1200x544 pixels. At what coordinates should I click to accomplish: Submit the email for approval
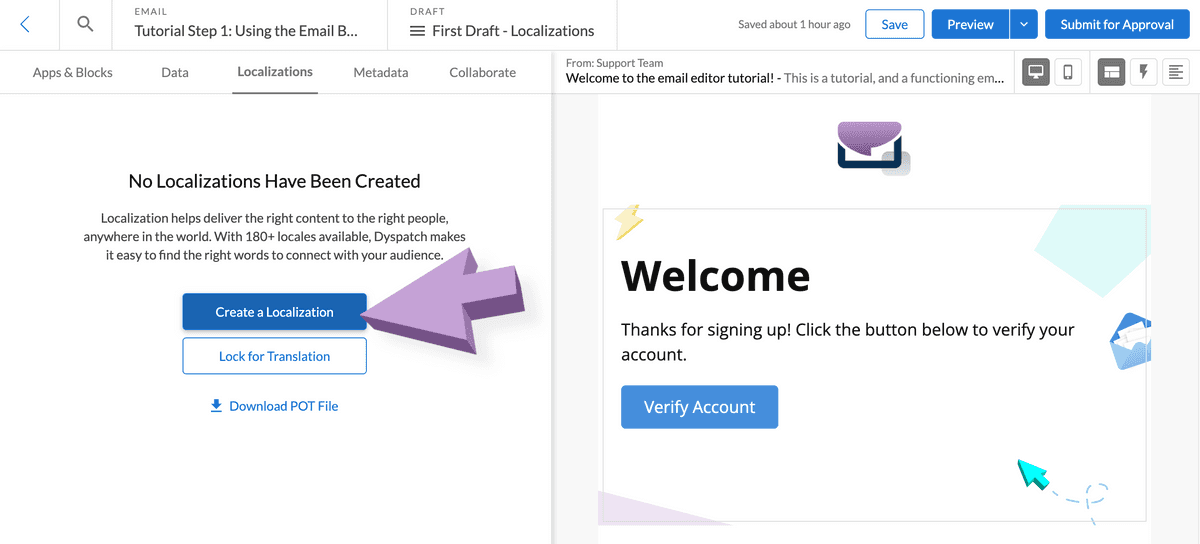click(x=1117, y=24)
